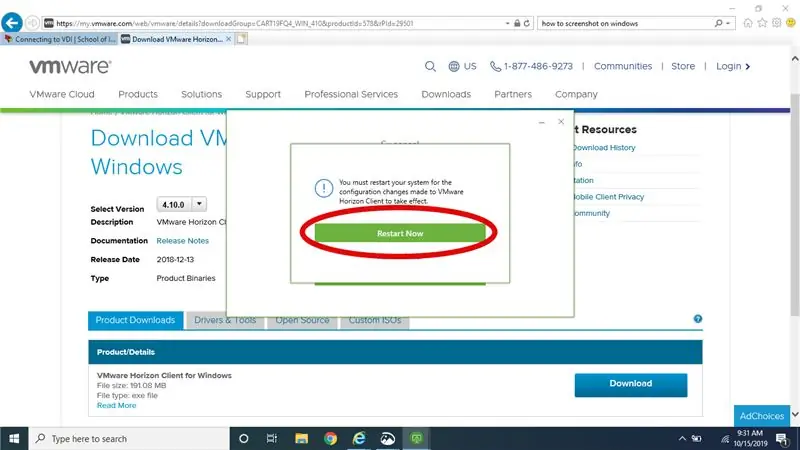800x450 pixels.
Task: Close the Download VMware Horizon tab
Action: click(229, 39)
